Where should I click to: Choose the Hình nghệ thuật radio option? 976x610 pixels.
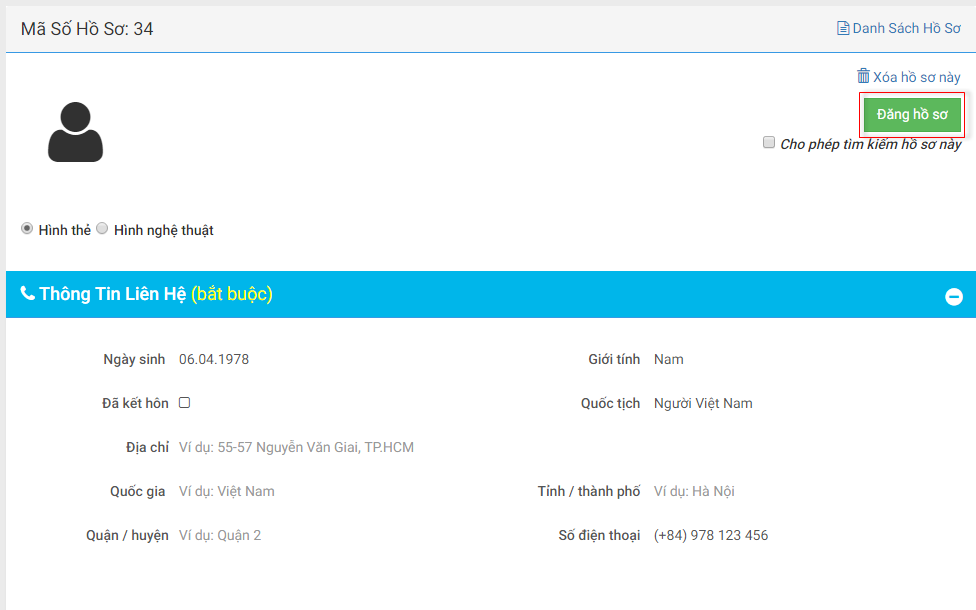102,229
